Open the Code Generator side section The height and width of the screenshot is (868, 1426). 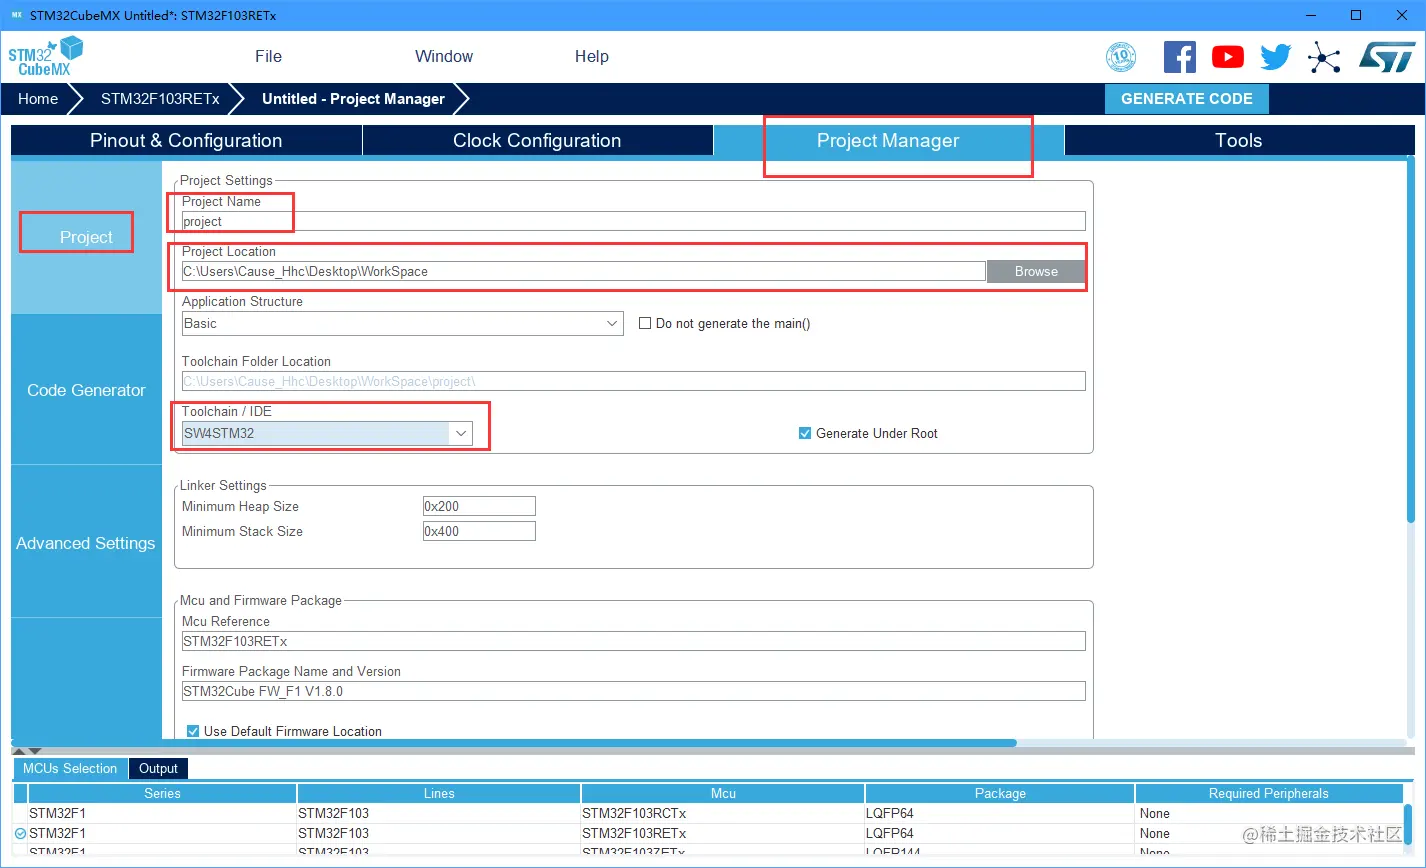pyautogui.click(x=86, y=390)
